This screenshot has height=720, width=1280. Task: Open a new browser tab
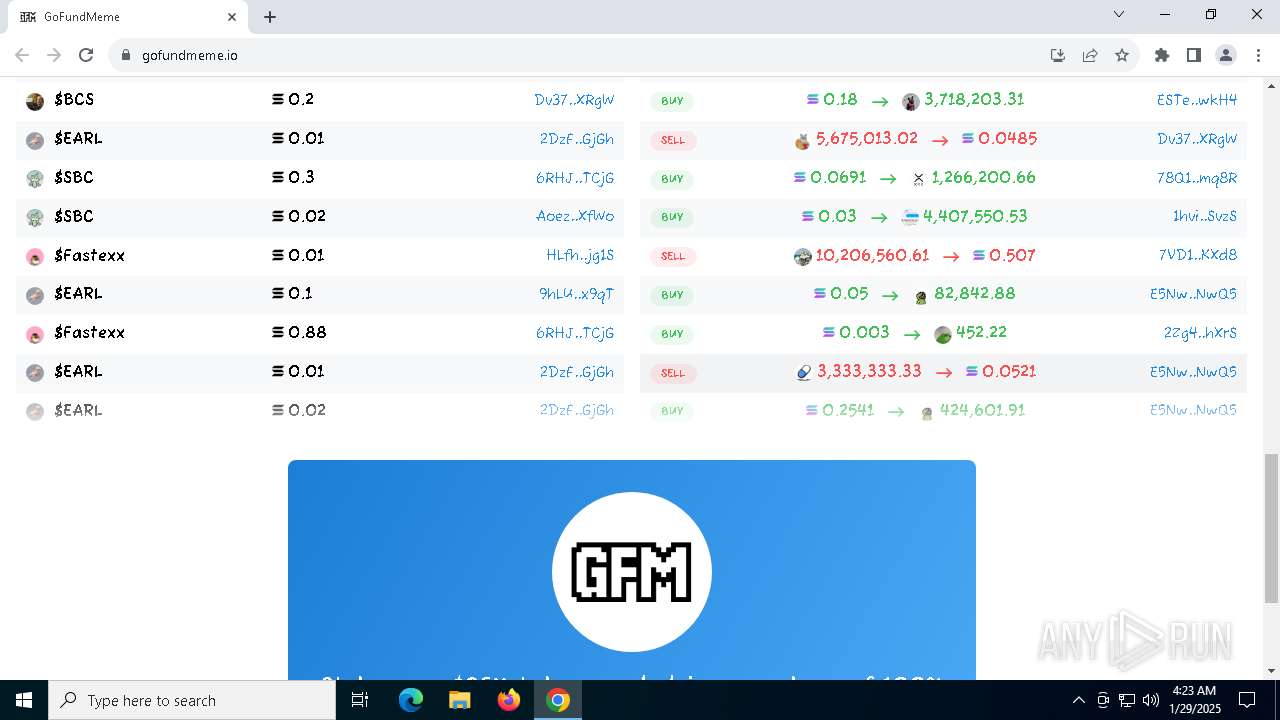pyautogui.click(x=270, y=17)
